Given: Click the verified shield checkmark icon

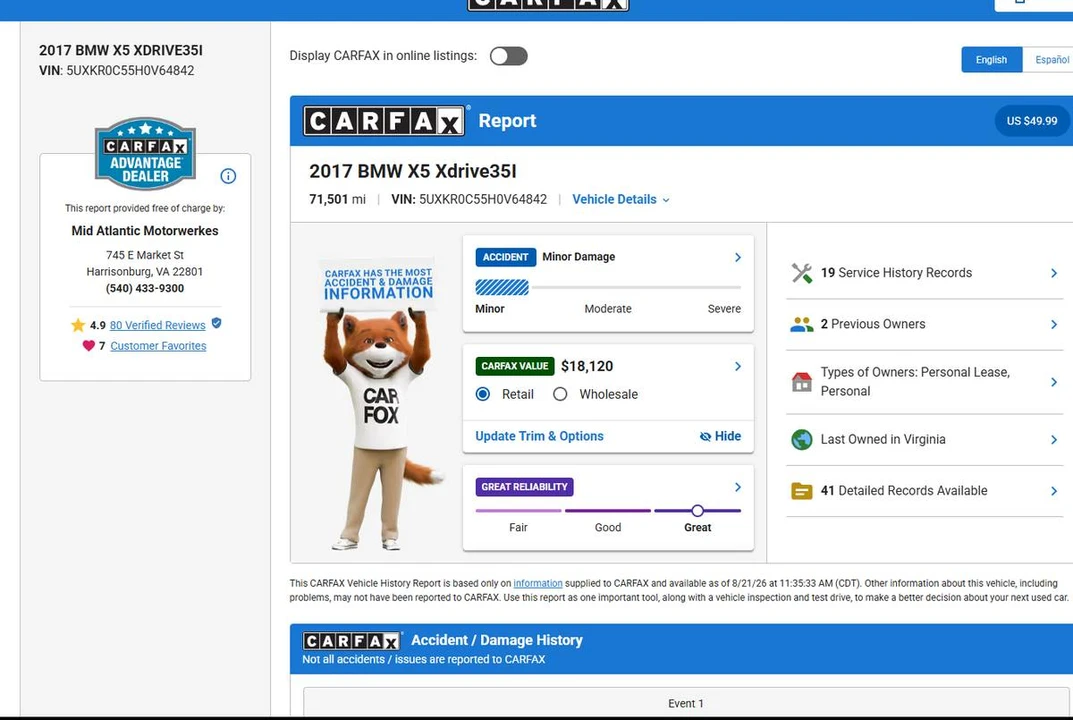Looking at the screenshot, I should 216,323.
